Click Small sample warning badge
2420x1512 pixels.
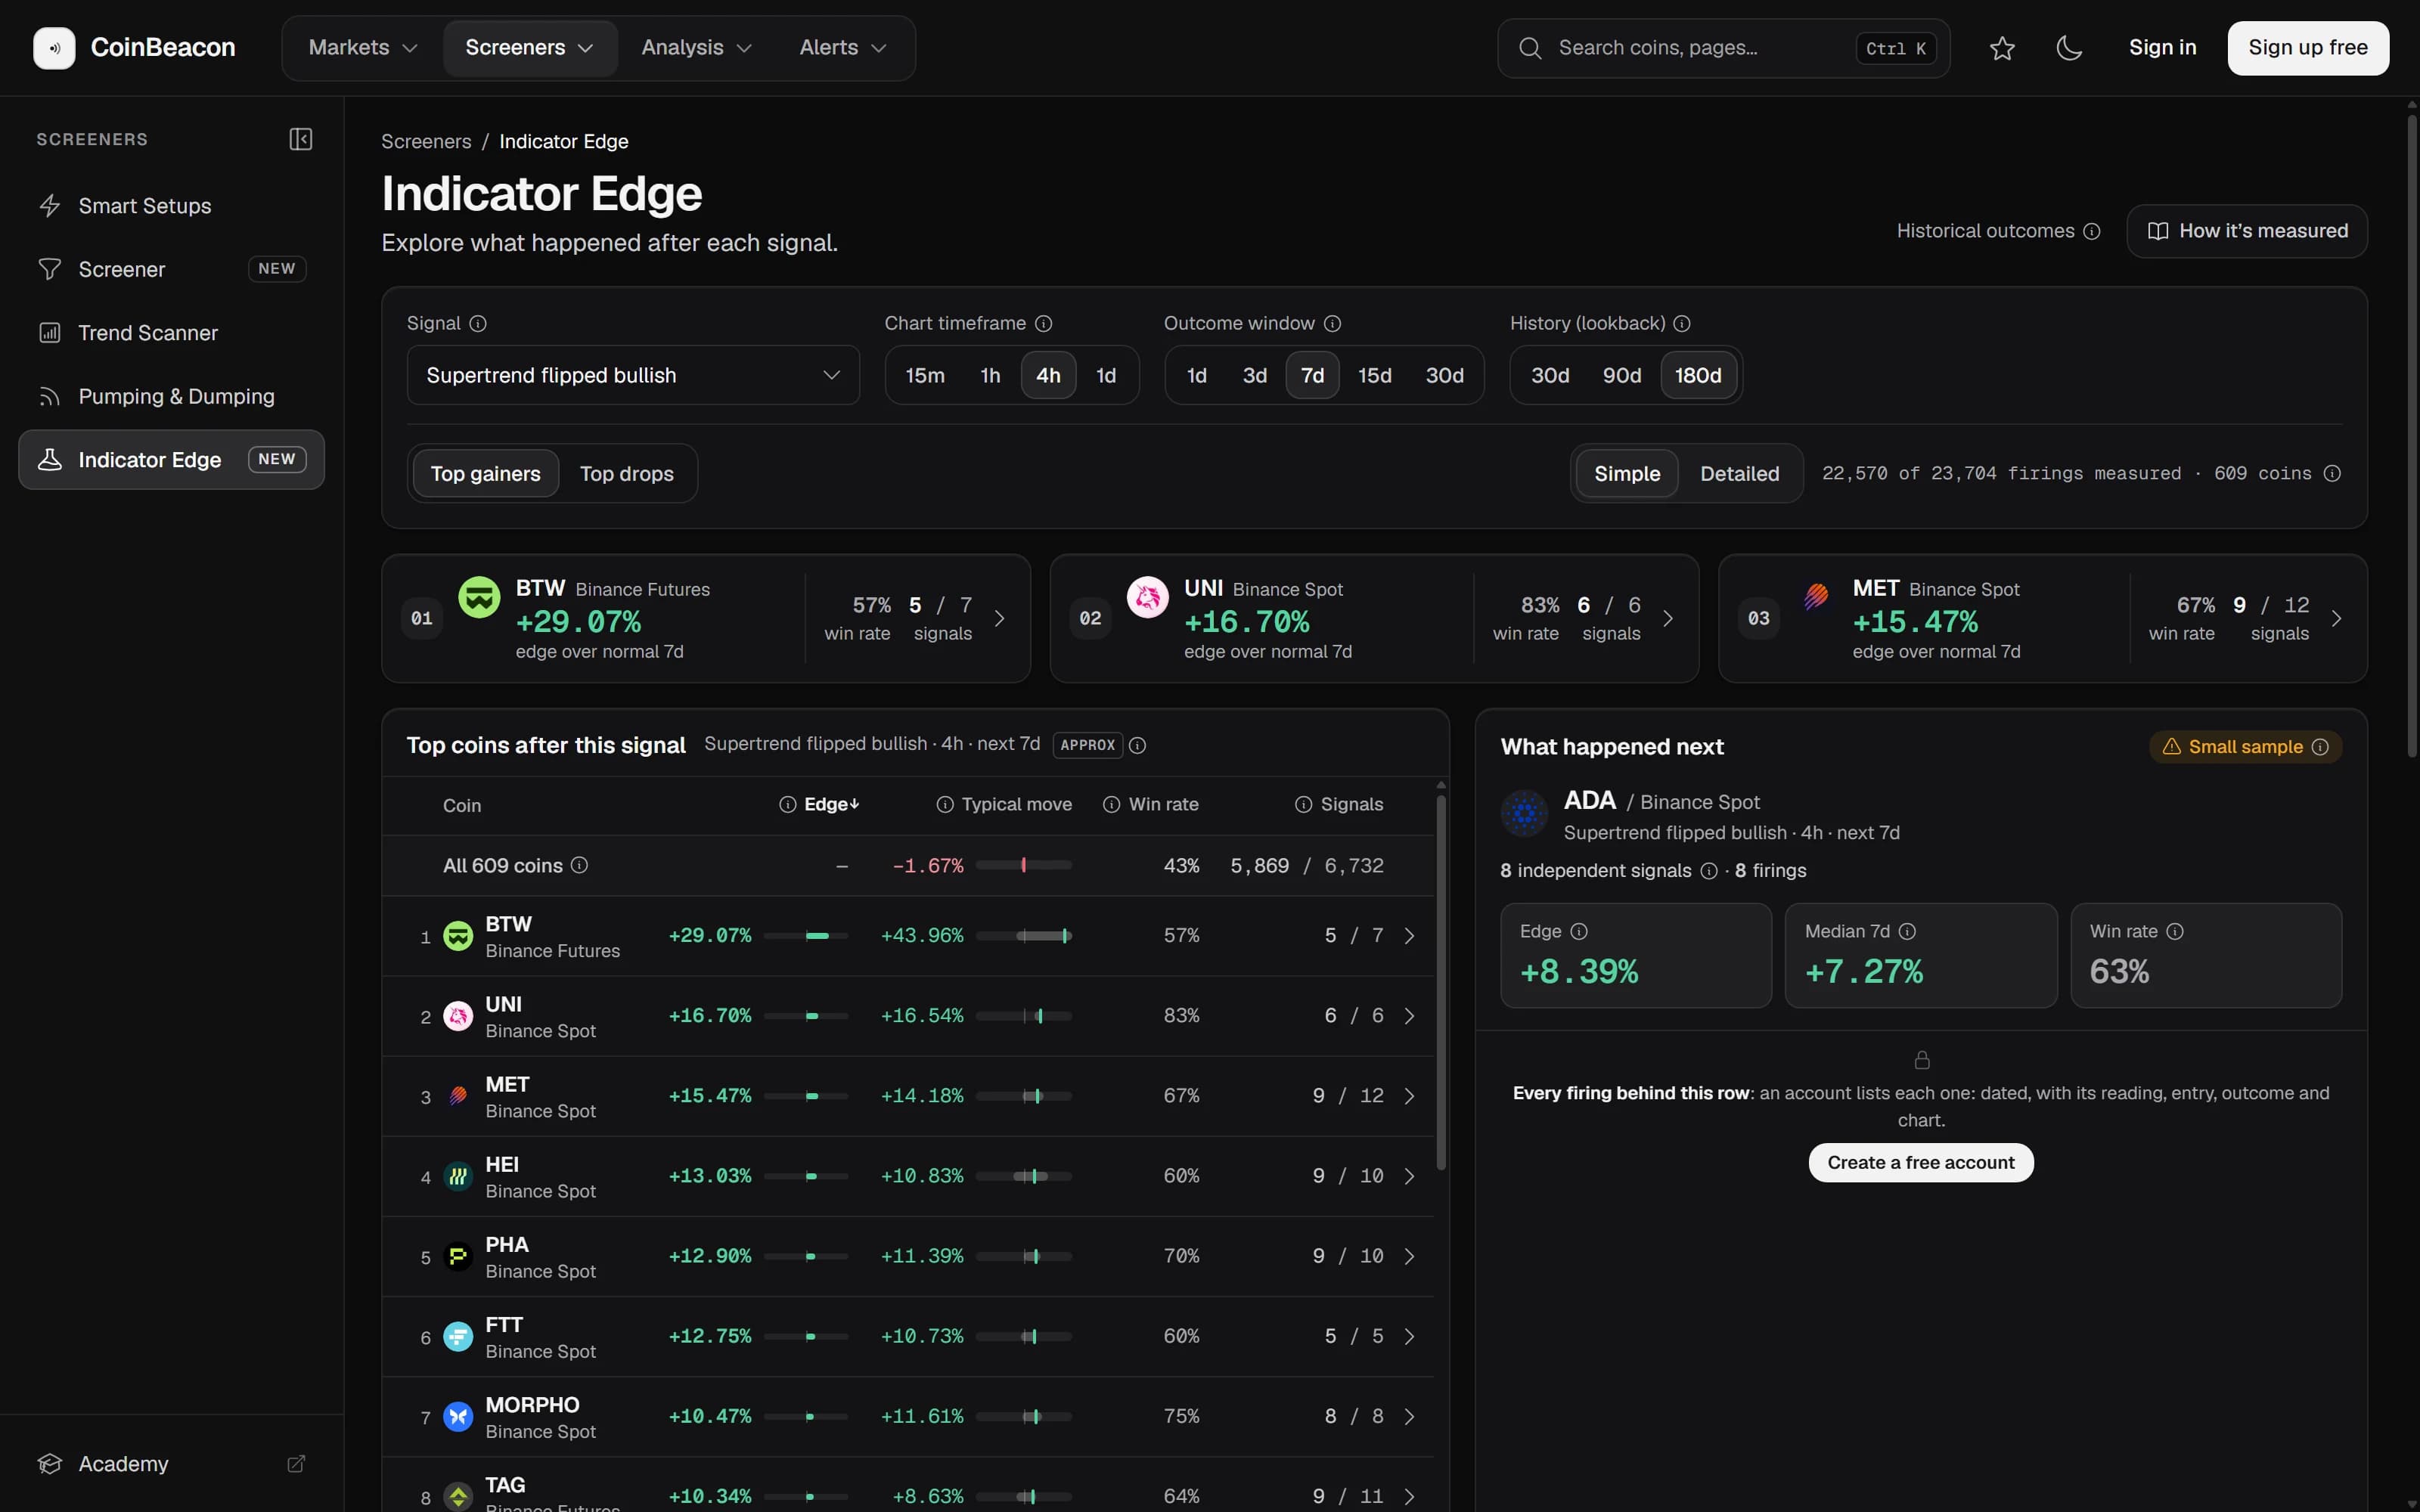pos(2245,747)
